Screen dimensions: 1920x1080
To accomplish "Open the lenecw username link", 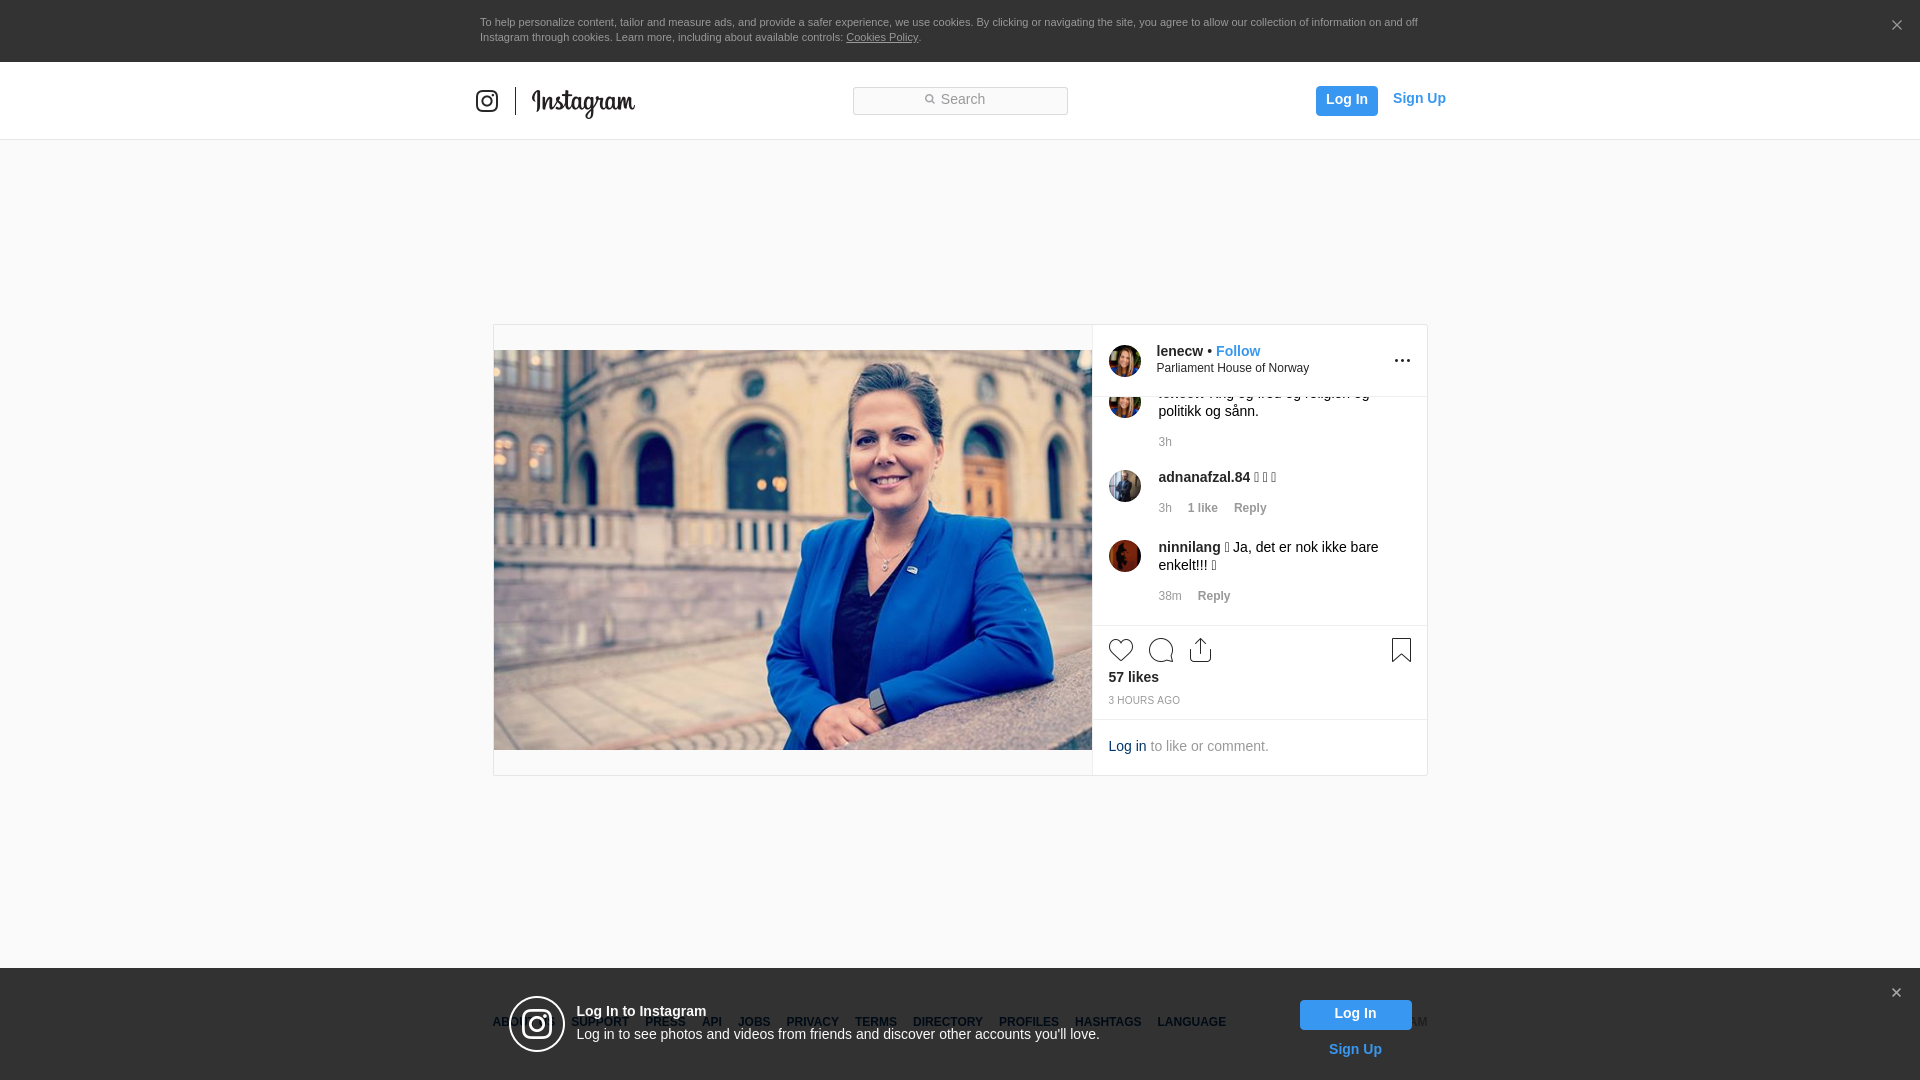I will 1180,351.
